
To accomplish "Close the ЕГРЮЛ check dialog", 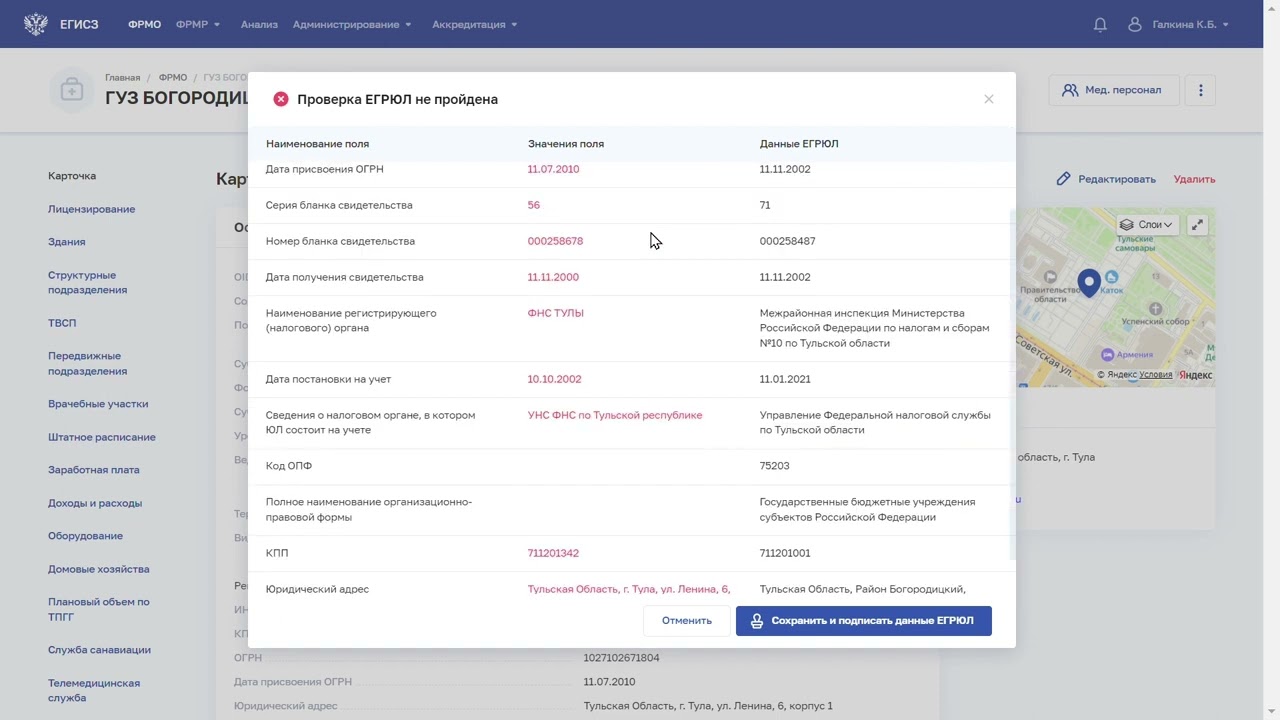I will 988,99.
